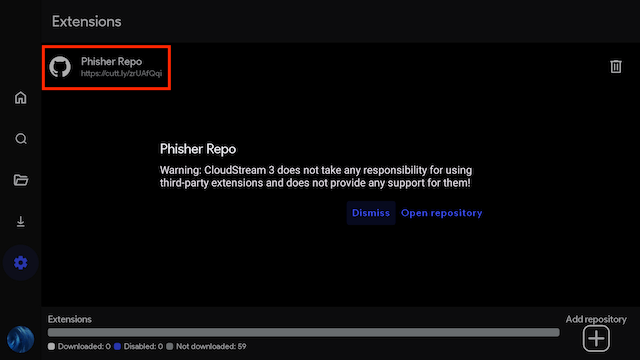Click the cutt.ly repository URL text

coord(121,73)
